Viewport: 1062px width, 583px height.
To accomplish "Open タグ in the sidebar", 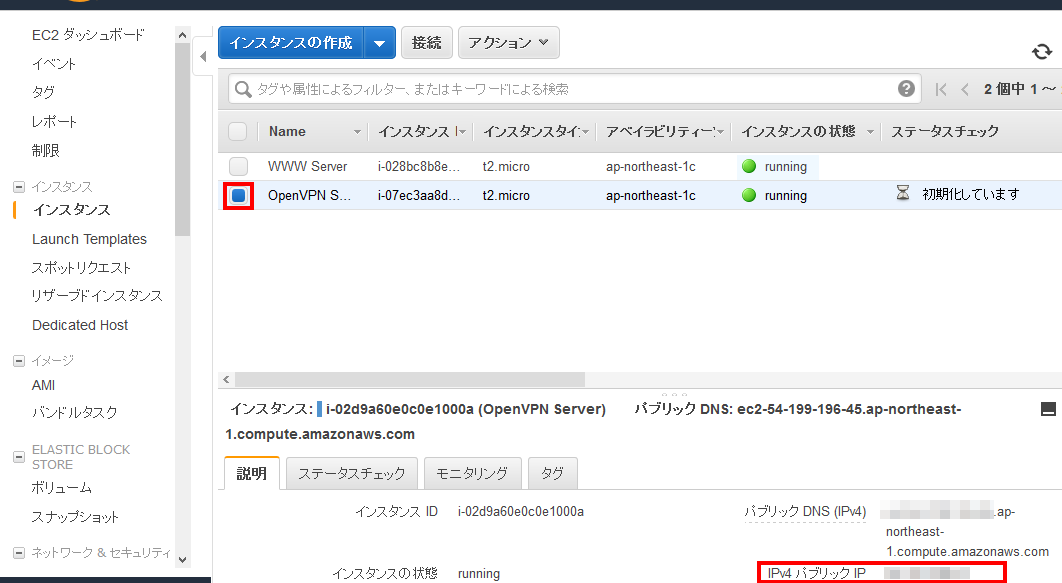I will pyautogui.click(x=43, y=92).
